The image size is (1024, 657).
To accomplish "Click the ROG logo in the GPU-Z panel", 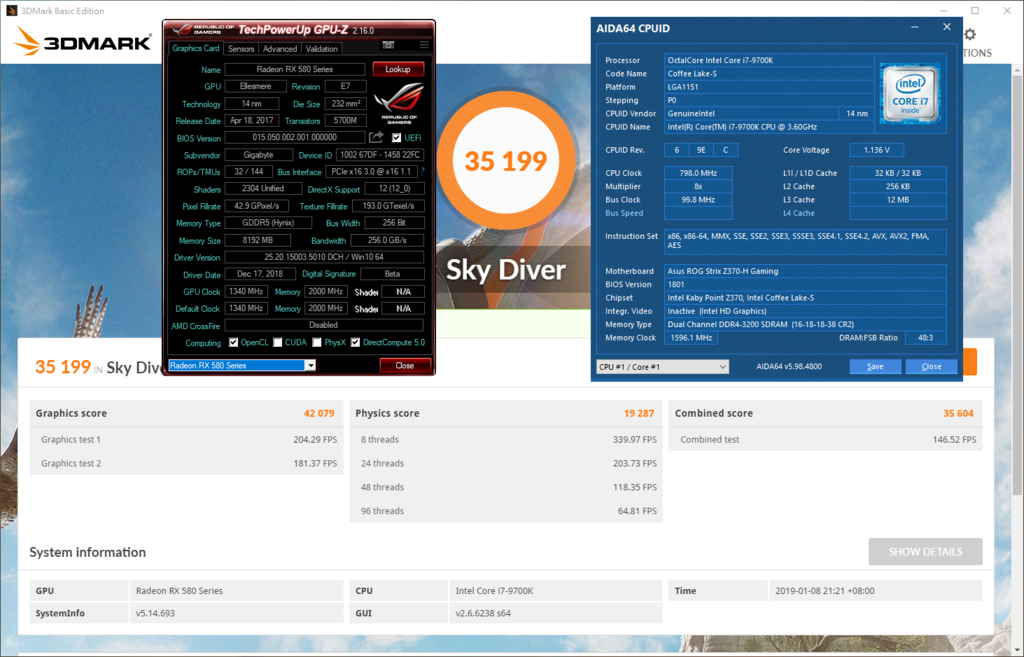I will (398, 104).
